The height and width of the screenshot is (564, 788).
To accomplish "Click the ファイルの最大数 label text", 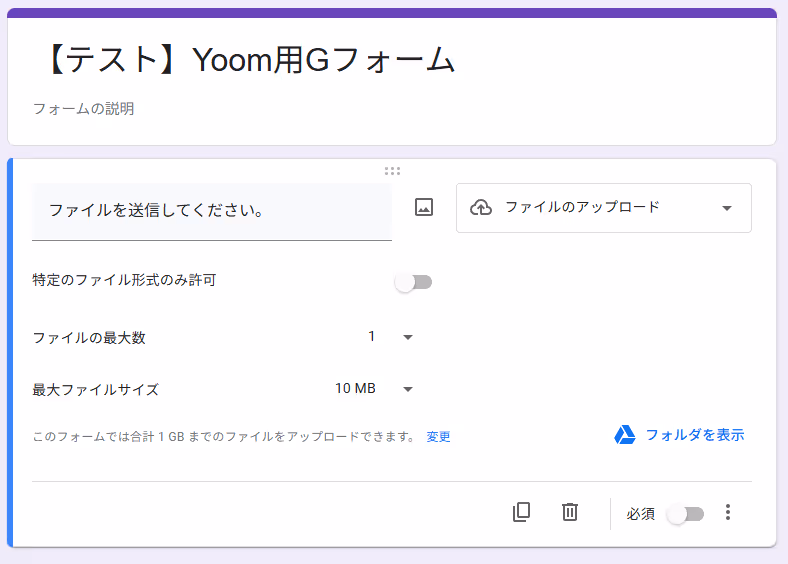I will click(x=89, y=338).
